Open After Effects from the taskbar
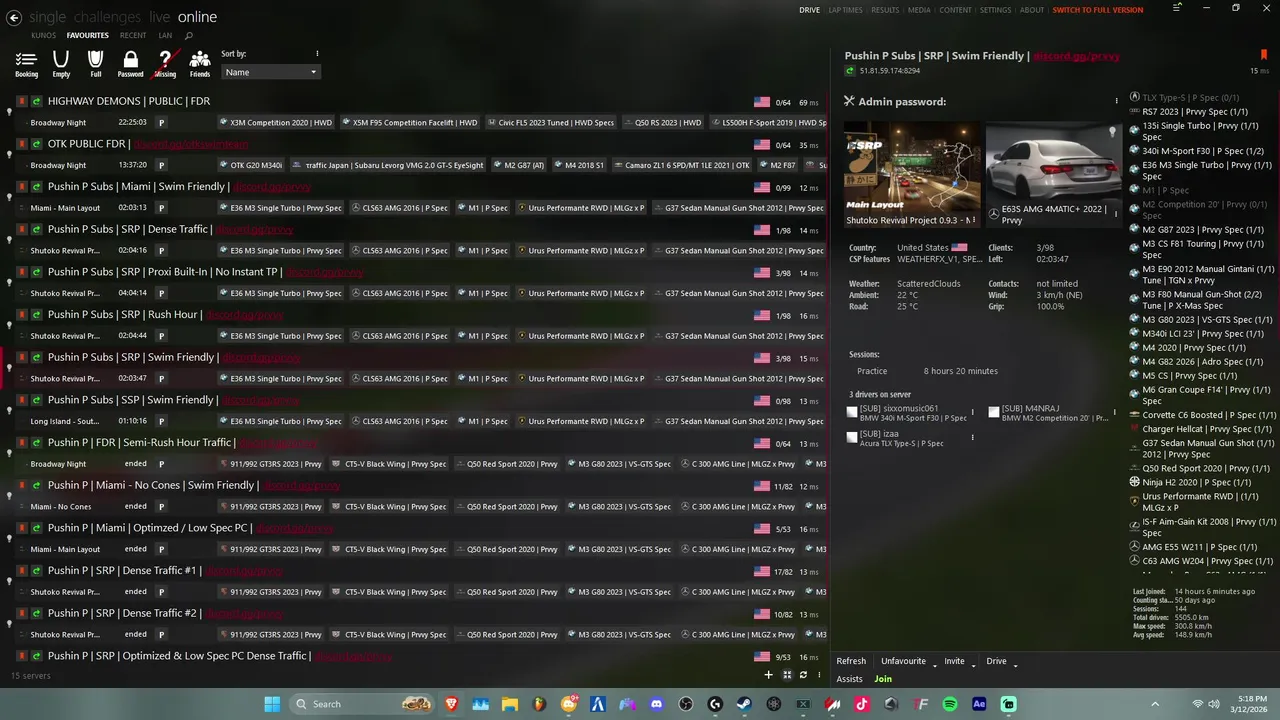 (979, 704)
